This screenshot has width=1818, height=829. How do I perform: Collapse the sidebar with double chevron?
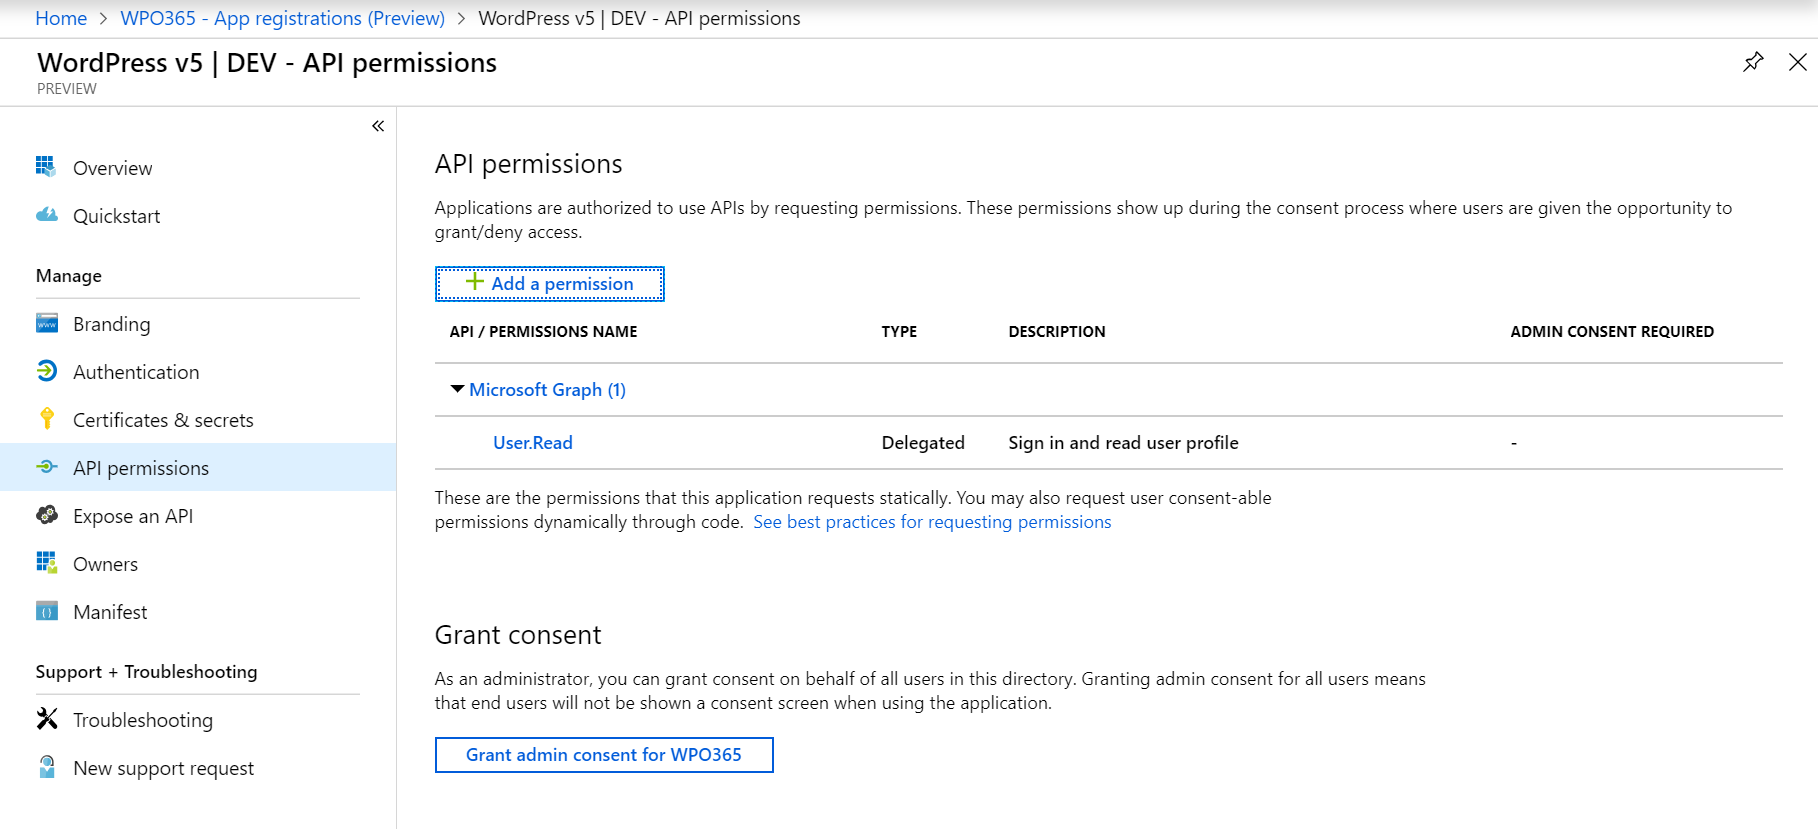[x=378, y=126]
